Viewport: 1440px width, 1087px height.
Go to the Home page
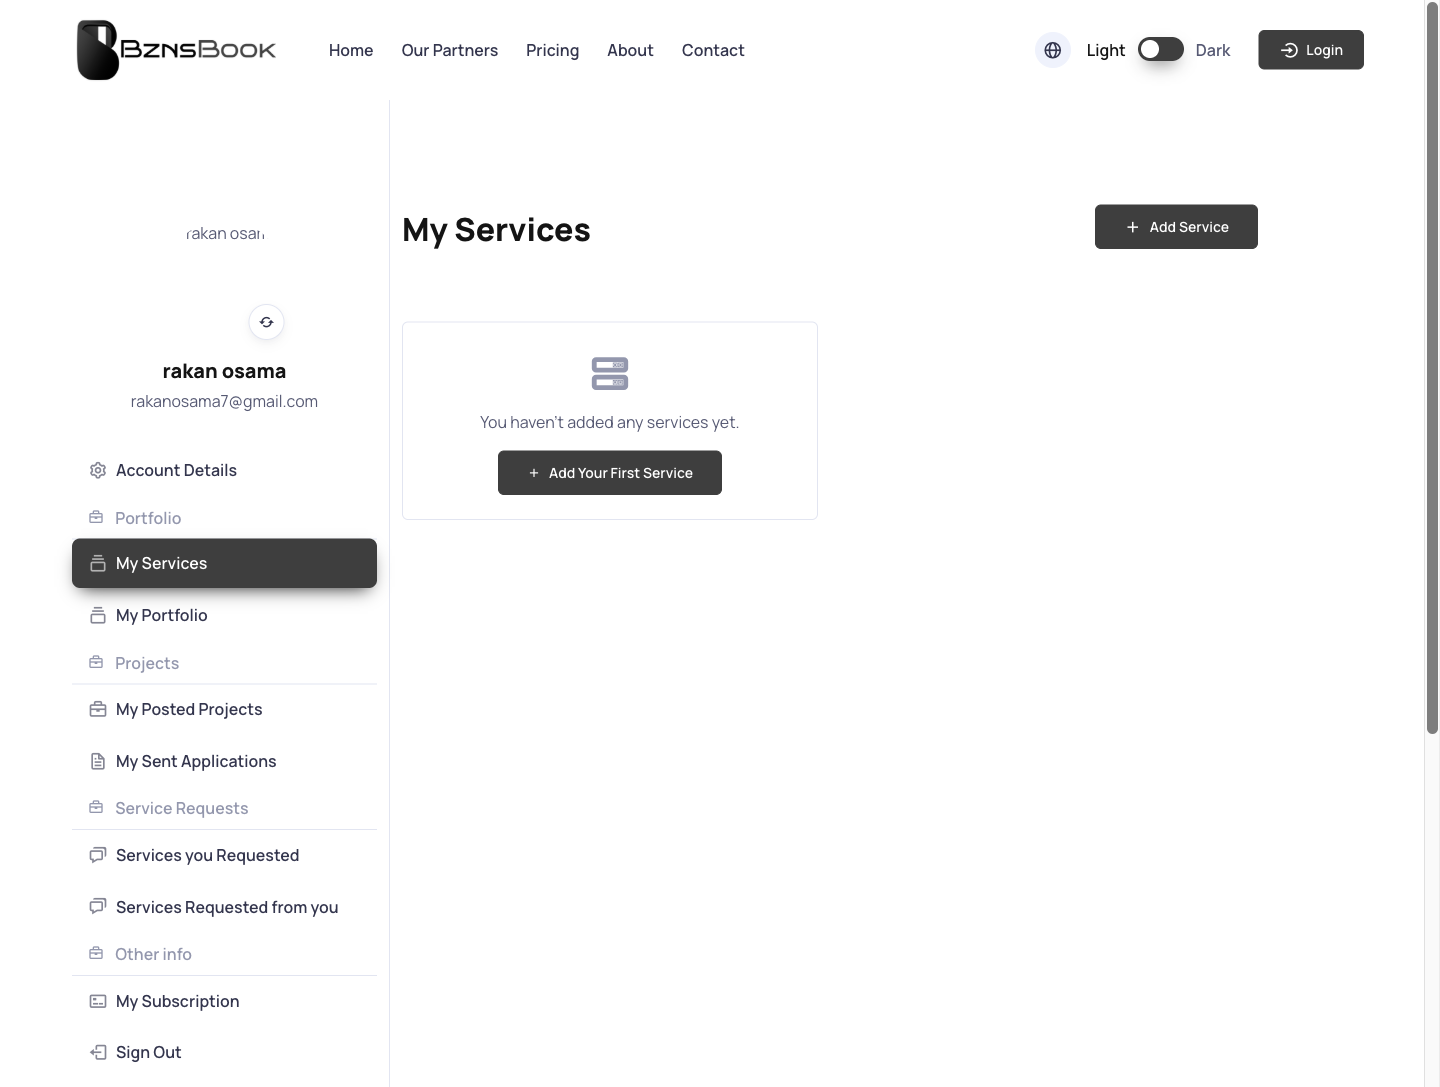351,50
